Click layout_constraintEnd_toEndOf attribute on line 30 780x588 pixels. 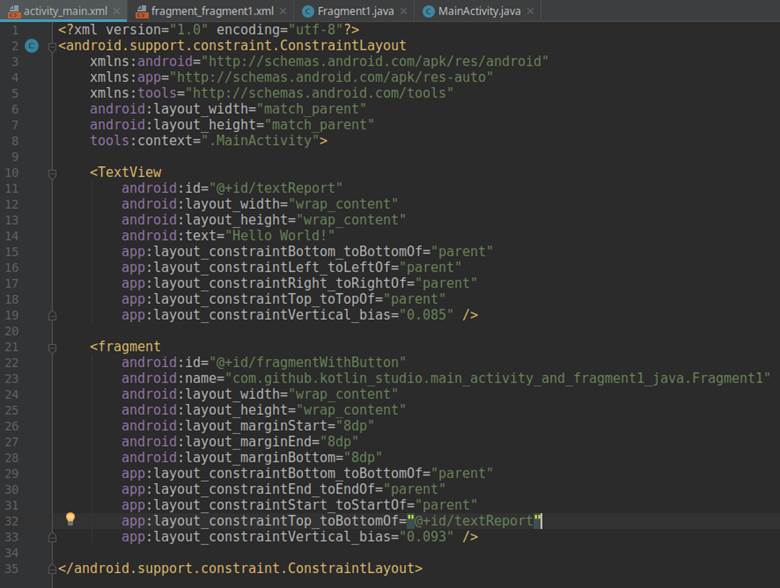click(248, 490)
